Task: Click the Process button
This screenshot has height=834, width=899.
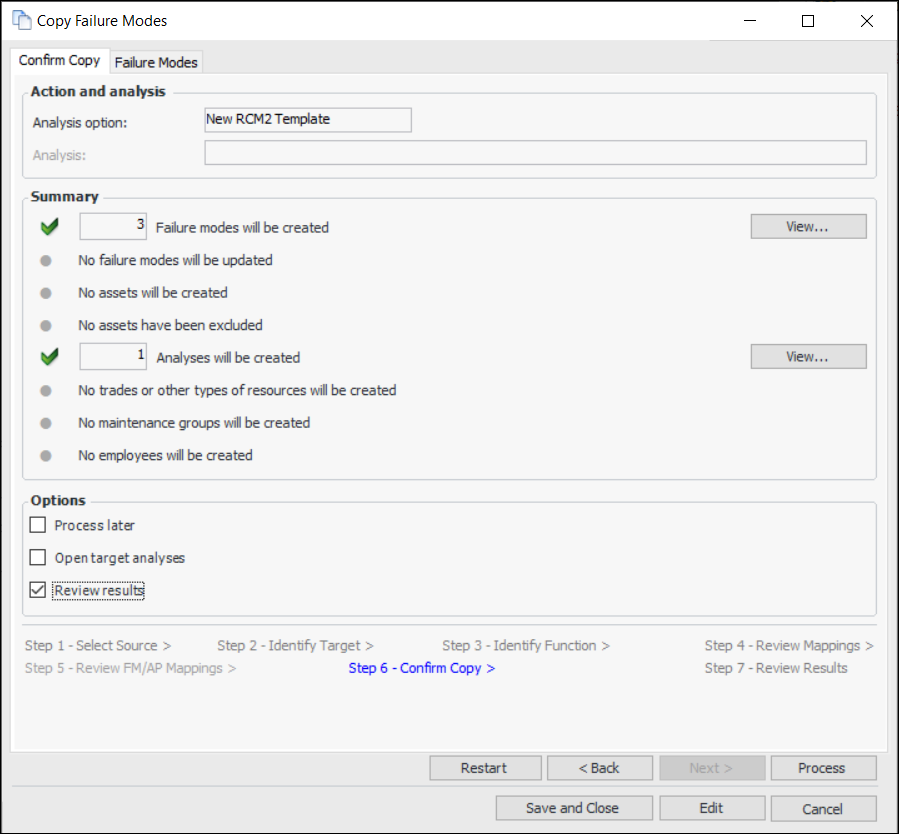Action: [x=823, y=768]
